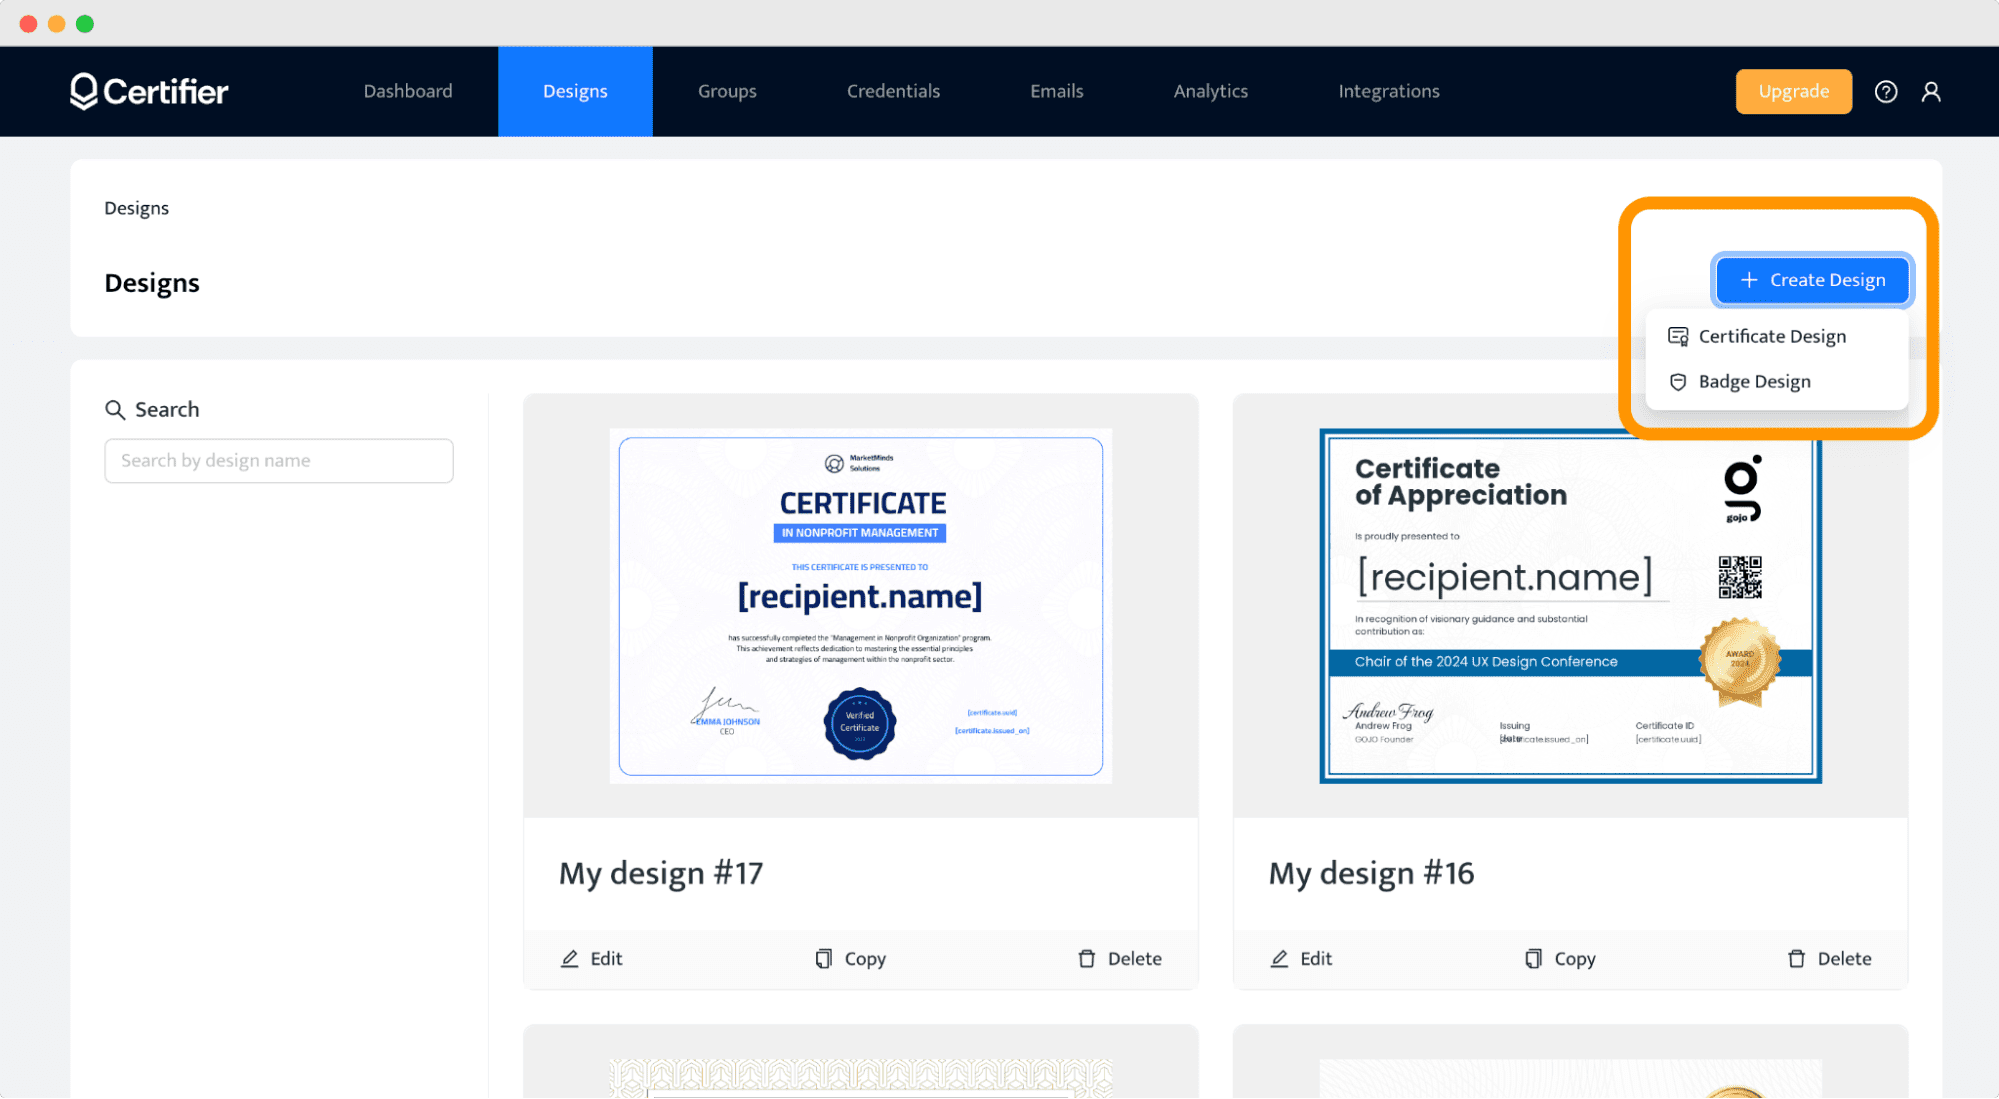Screen dimensions: 1999x1099
Task: Switch to the Credentials tab
Action: [x=893, y=91]
